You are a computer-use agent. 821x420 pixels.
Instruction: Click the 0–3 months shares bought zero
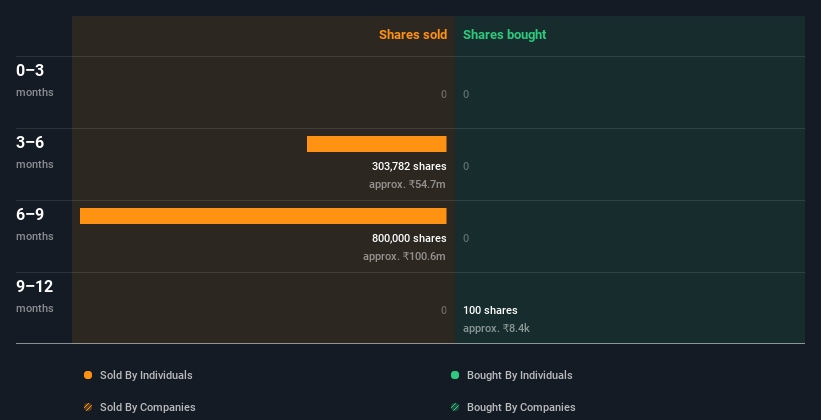coord(466,94)
